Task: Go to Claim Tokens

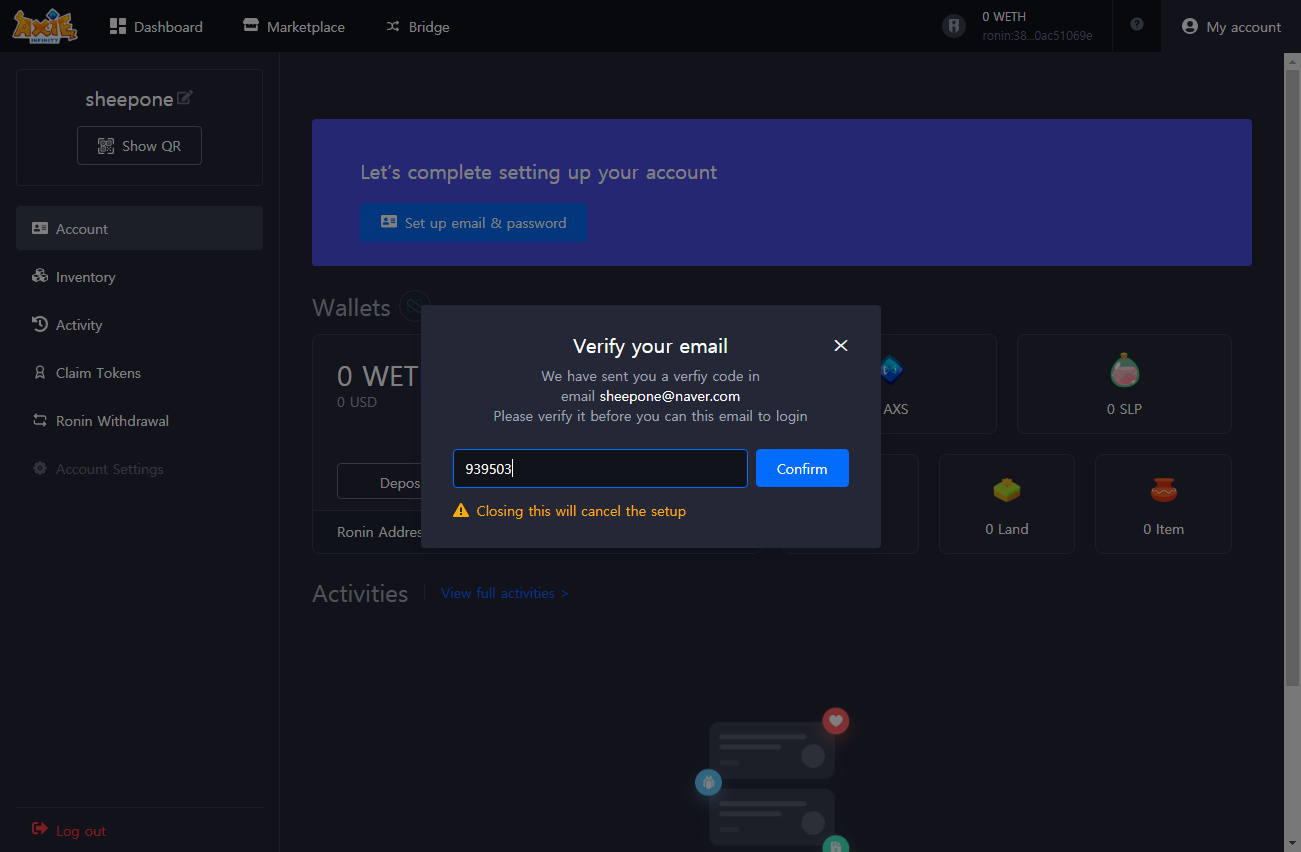Action: click(x=139, y=373)
